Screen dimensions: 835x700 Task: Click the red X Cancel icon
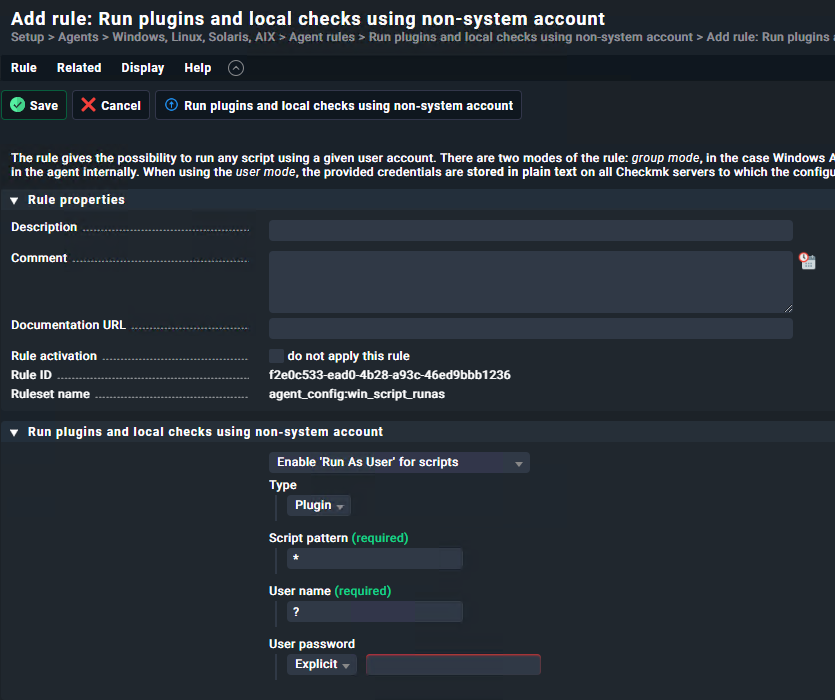[89, 105]
